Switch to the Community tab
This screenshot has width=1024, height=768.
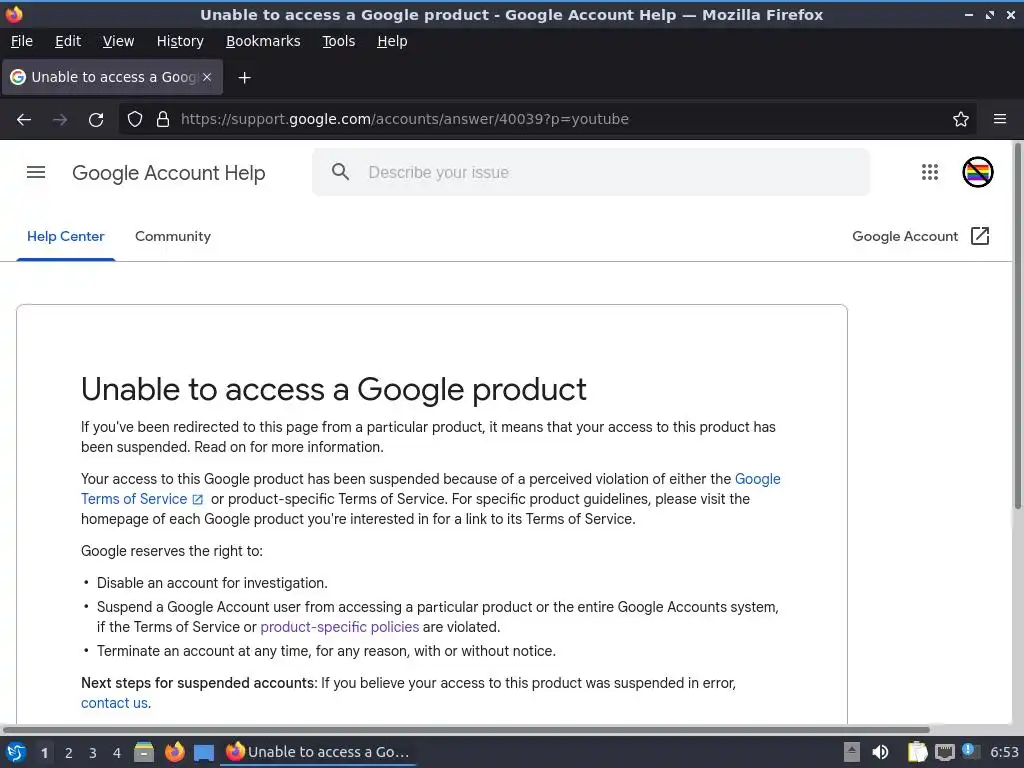(172, 236)
